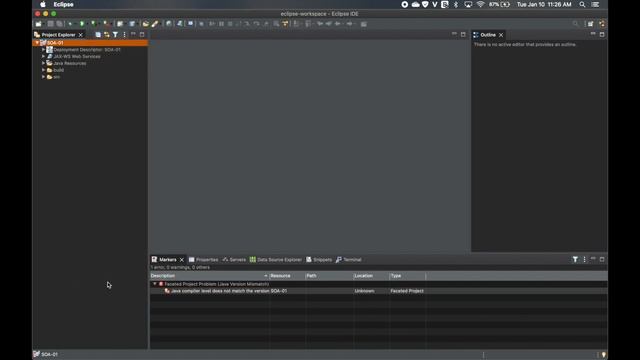Maximize the Outline panel

(x=602, y=34)
